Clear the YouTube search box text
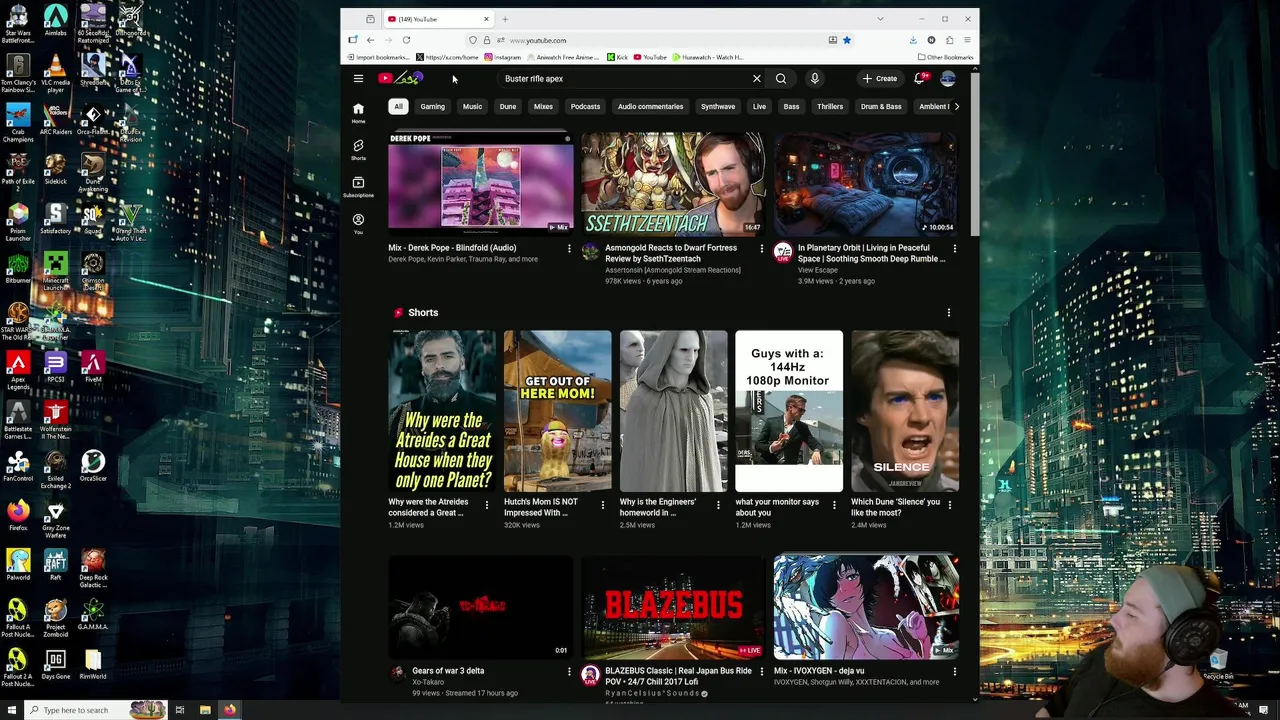Screen dimensions: 1280x720 (757, 78)
